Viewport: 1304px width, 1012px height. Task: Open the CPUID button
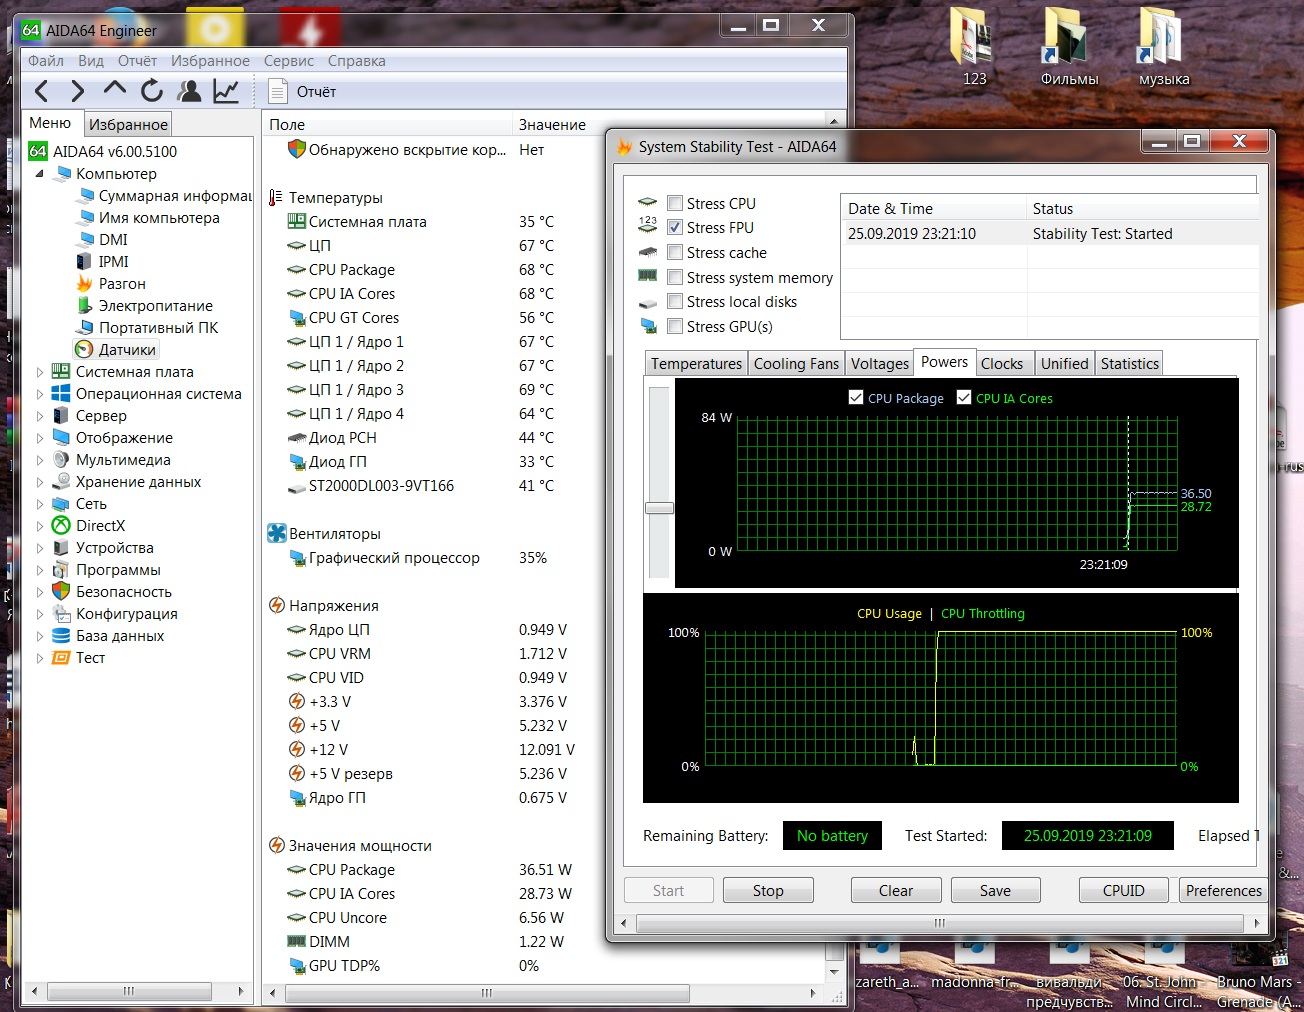pos(1123,891)
